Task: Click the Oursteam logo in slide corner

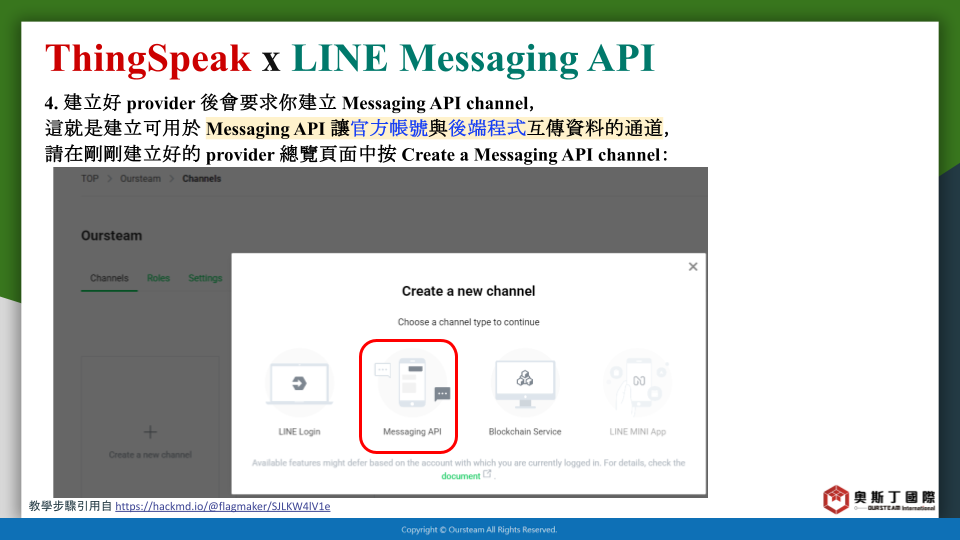Action: [879, 499]
